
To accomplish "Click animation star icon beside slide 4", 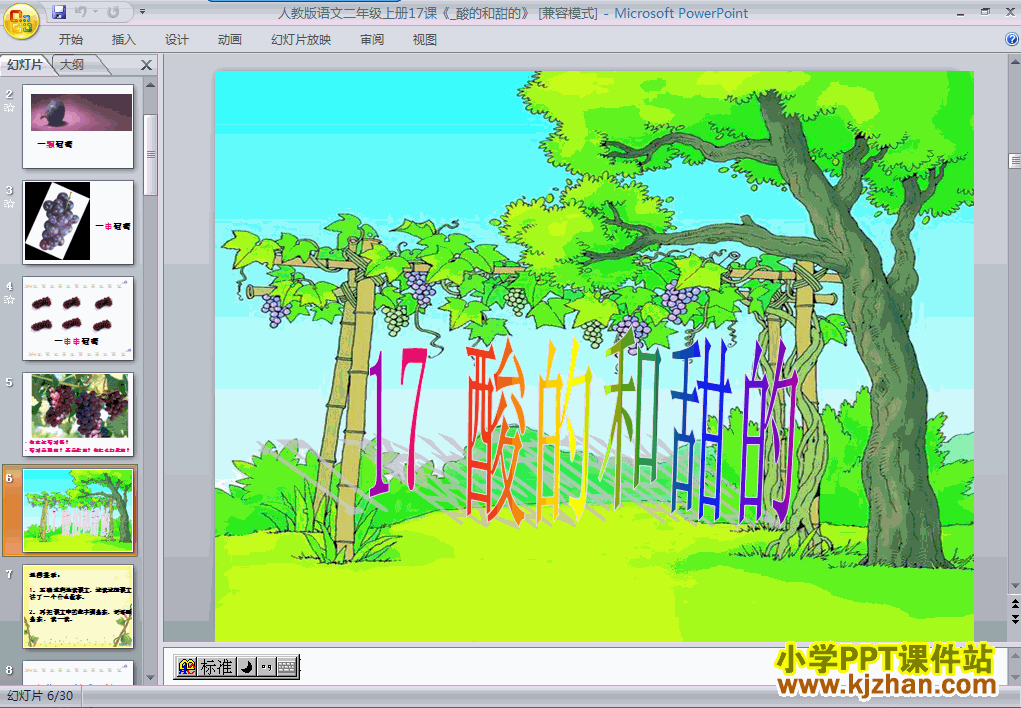I will click(x=9, y=300).
